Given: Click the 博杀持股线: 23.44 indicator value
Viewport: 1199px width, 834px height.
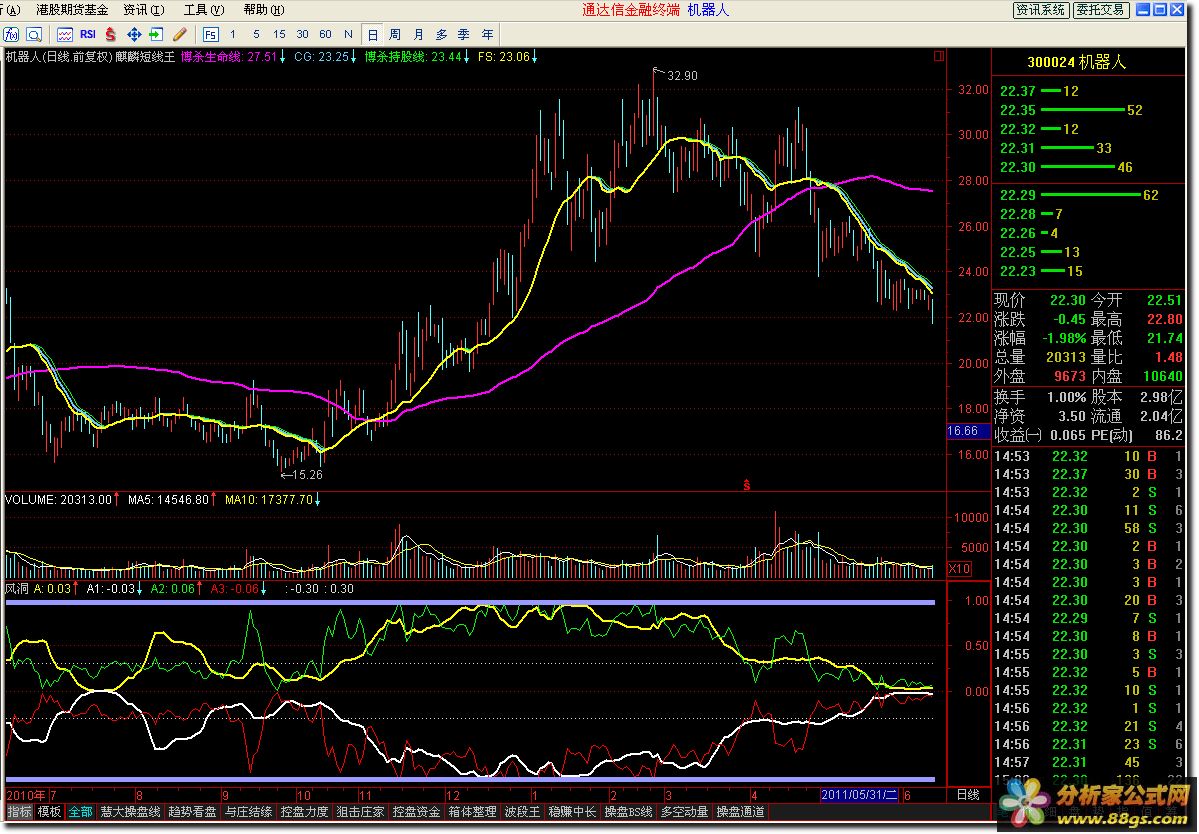Looking at the screenshot, I should point(413,57).
